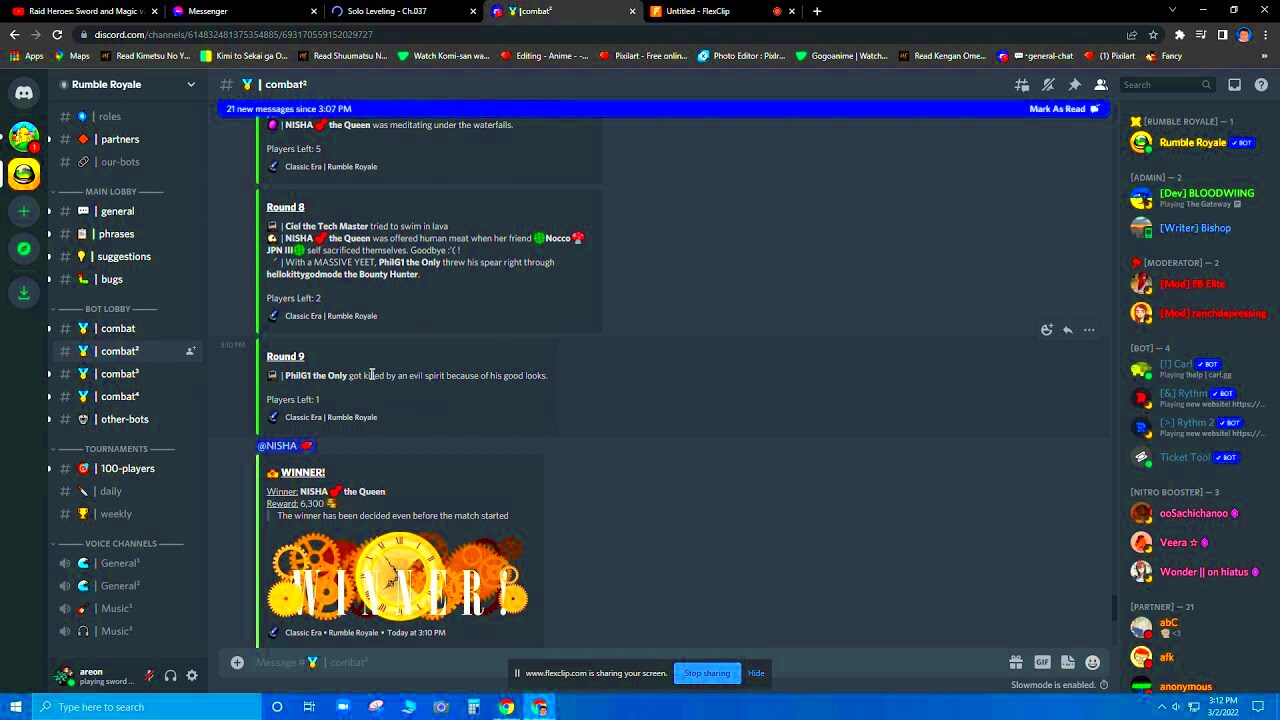Open a new browser tab

click(x=817, y=11)
